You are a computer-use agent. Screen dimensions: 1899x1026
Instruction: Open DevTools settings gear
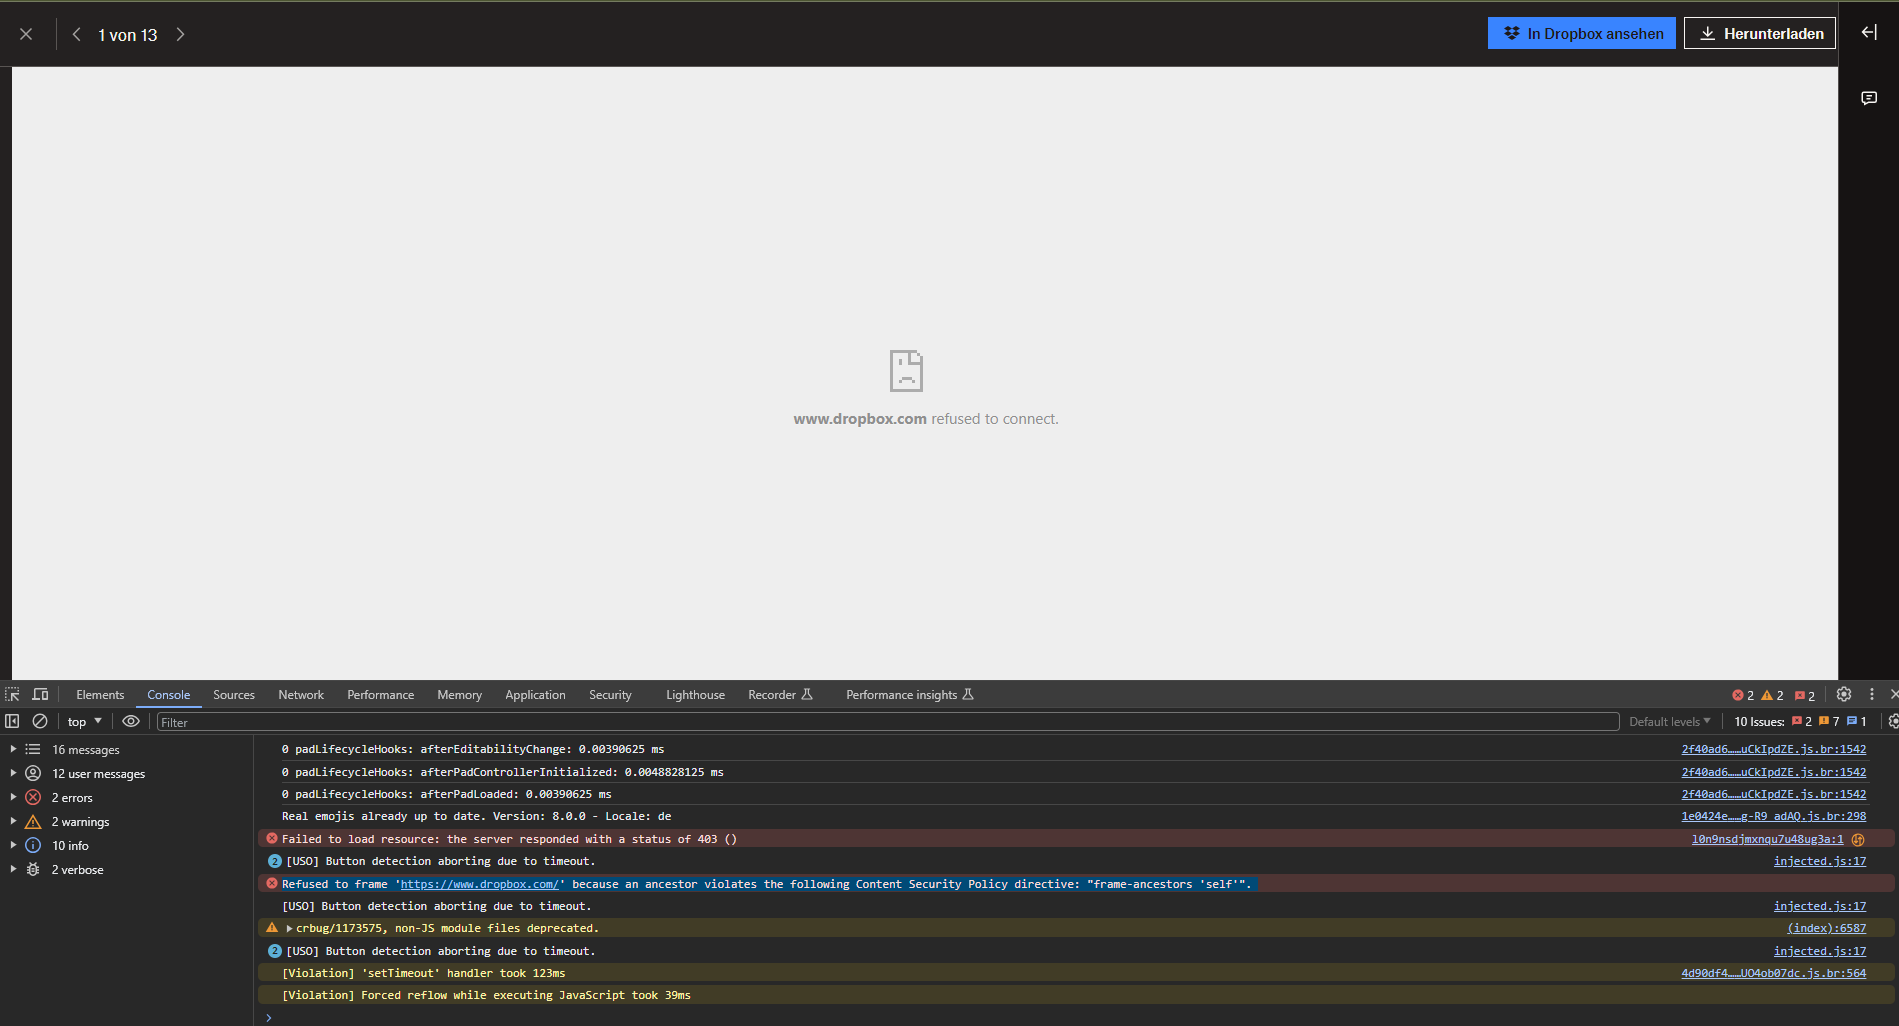(1844, 694)
